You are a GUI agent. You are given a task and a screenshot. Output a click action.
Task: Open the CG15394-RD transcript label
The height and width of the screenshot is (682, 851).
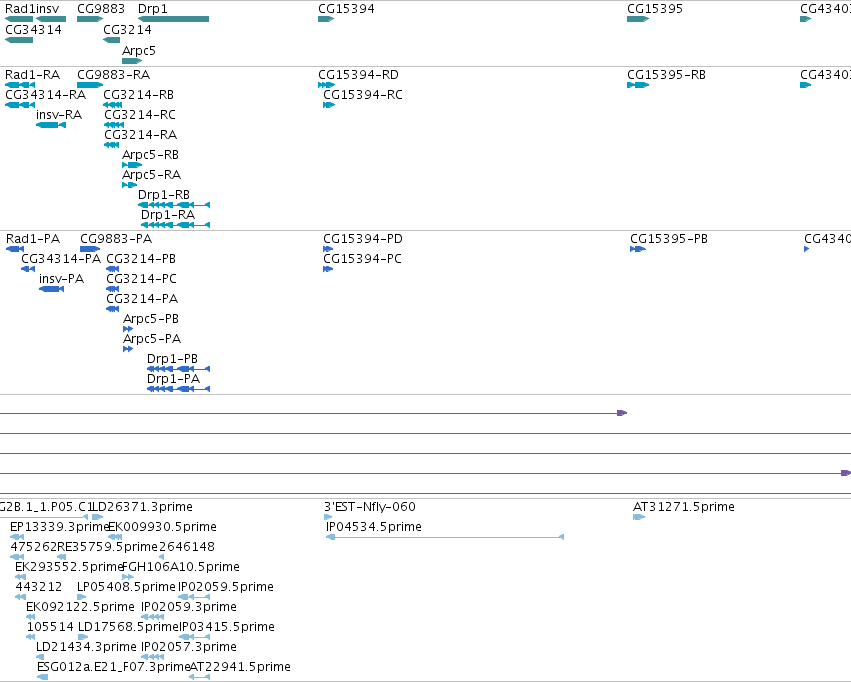pyautogui.click(x=358, y=74)
